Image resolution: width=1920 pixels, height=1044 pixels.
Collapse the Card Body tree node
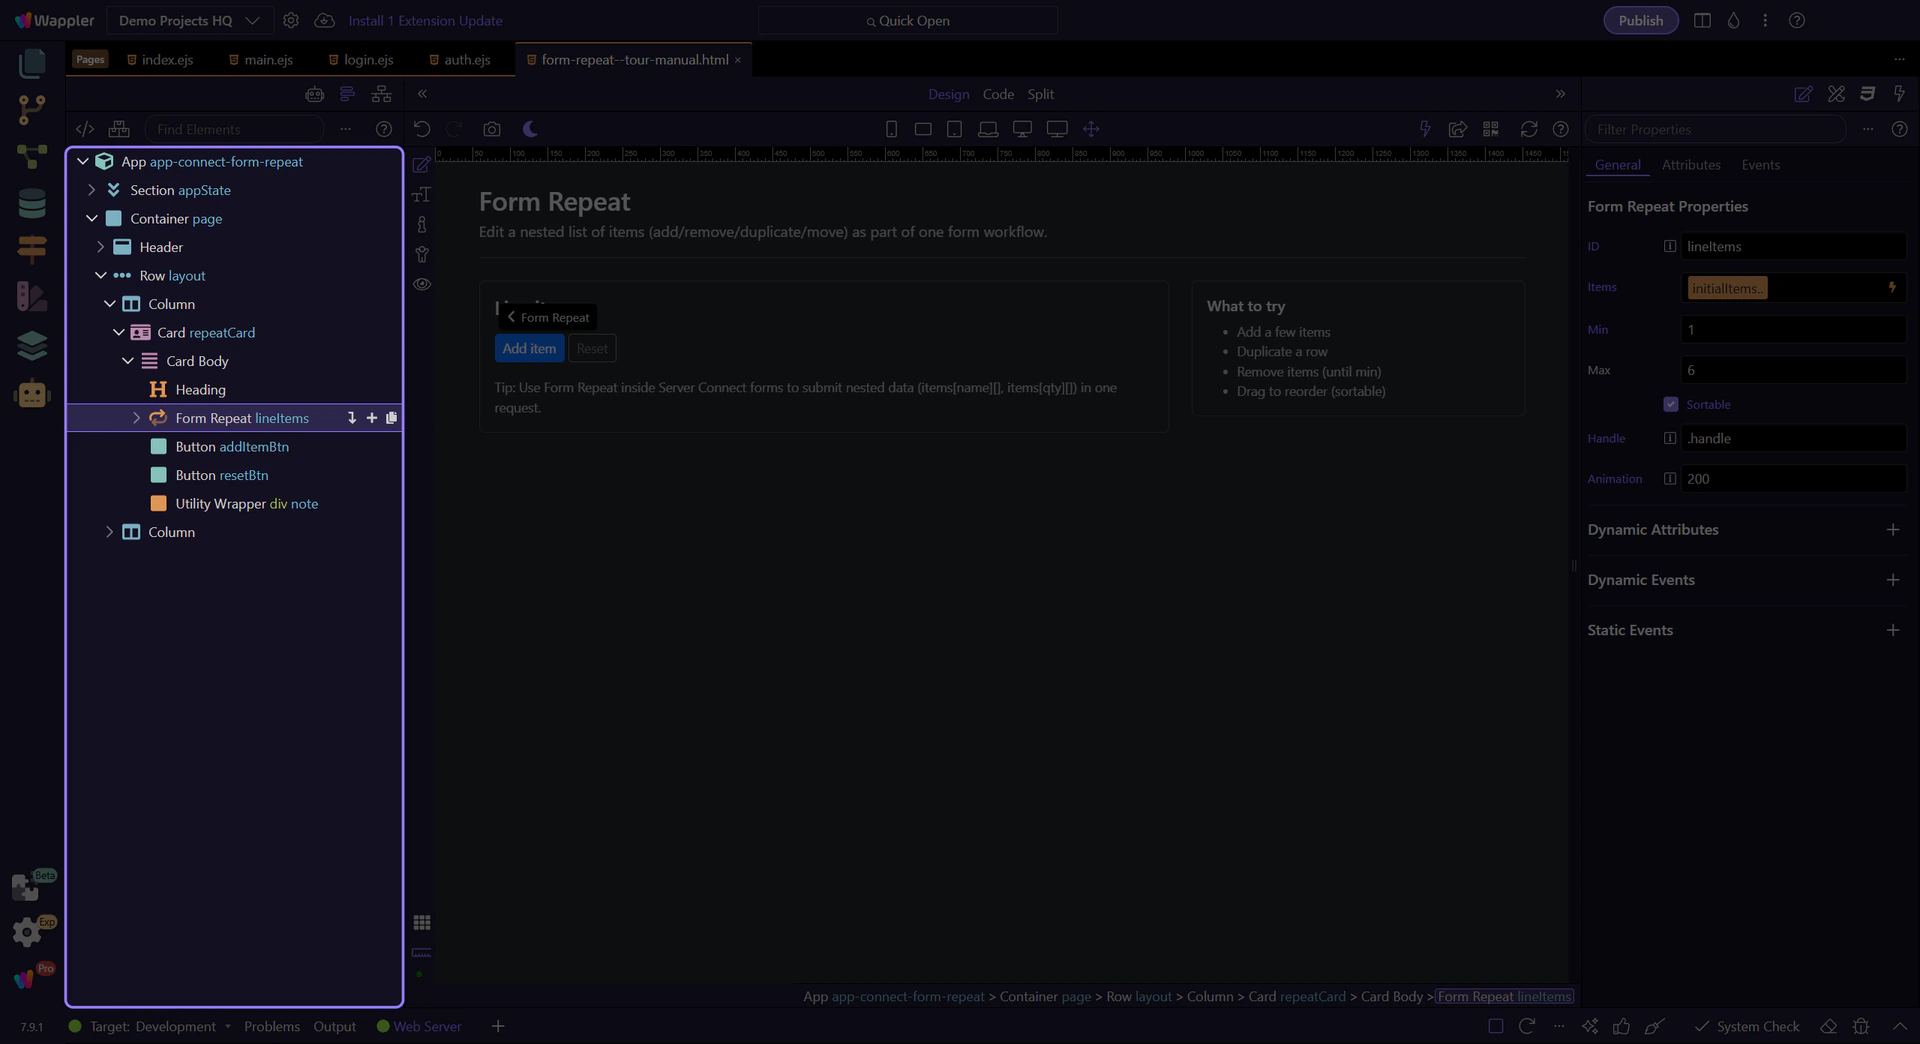tap(128, 361)
